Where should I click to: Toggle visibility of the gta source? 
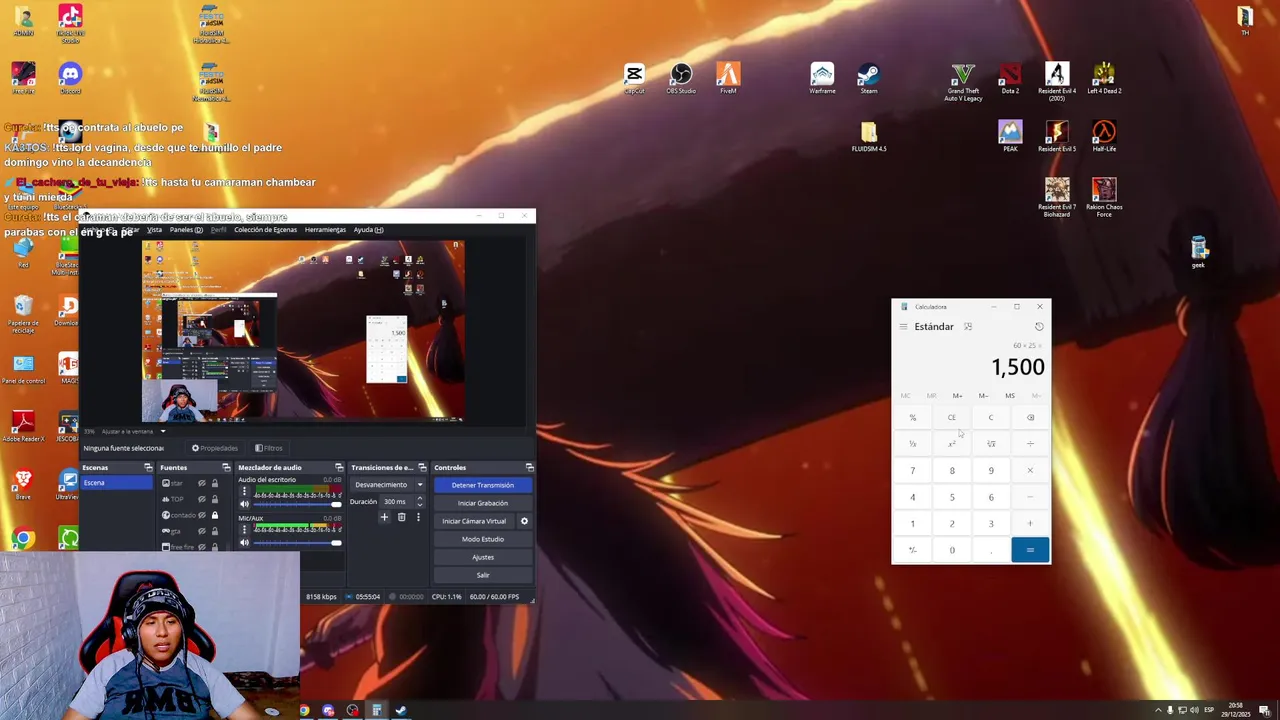pyautogui.click(x=201, y=531)
